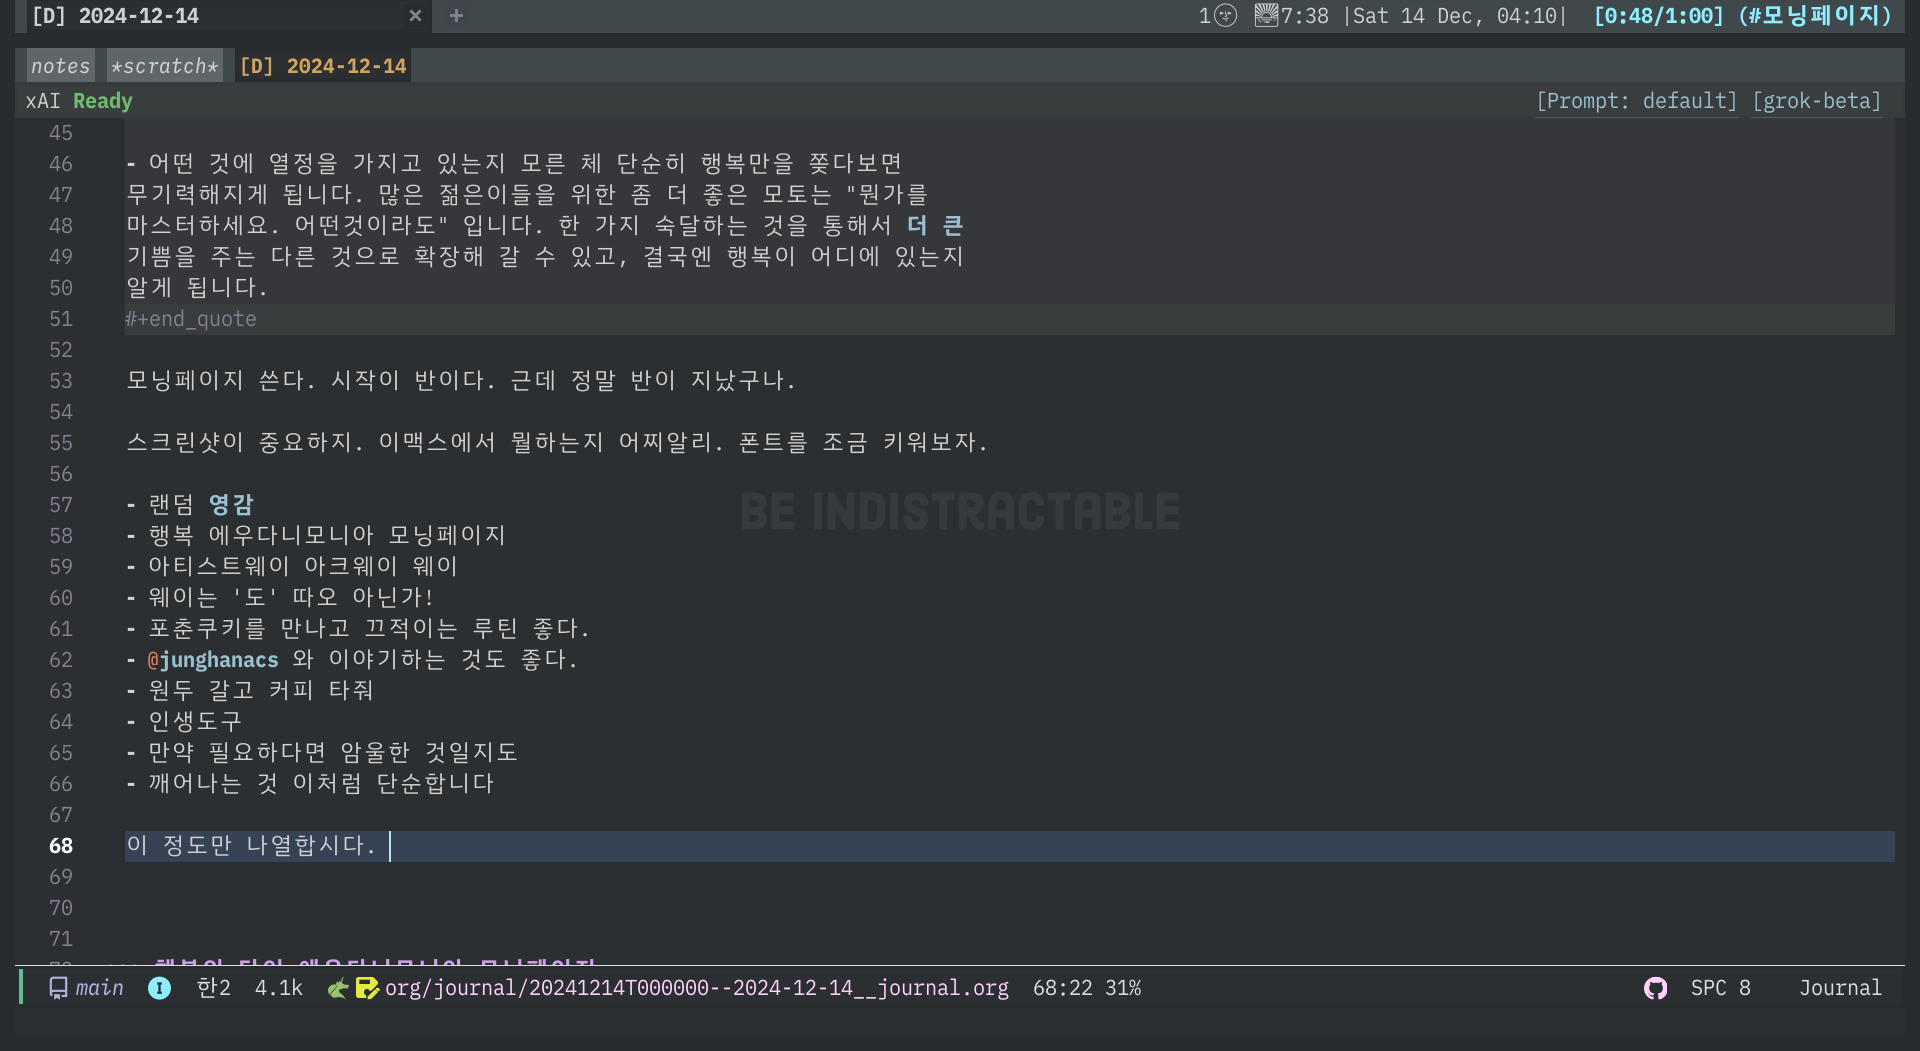Click the #+end_quote line
This screenshot has height=1051, width=1920.
(191, 319)
